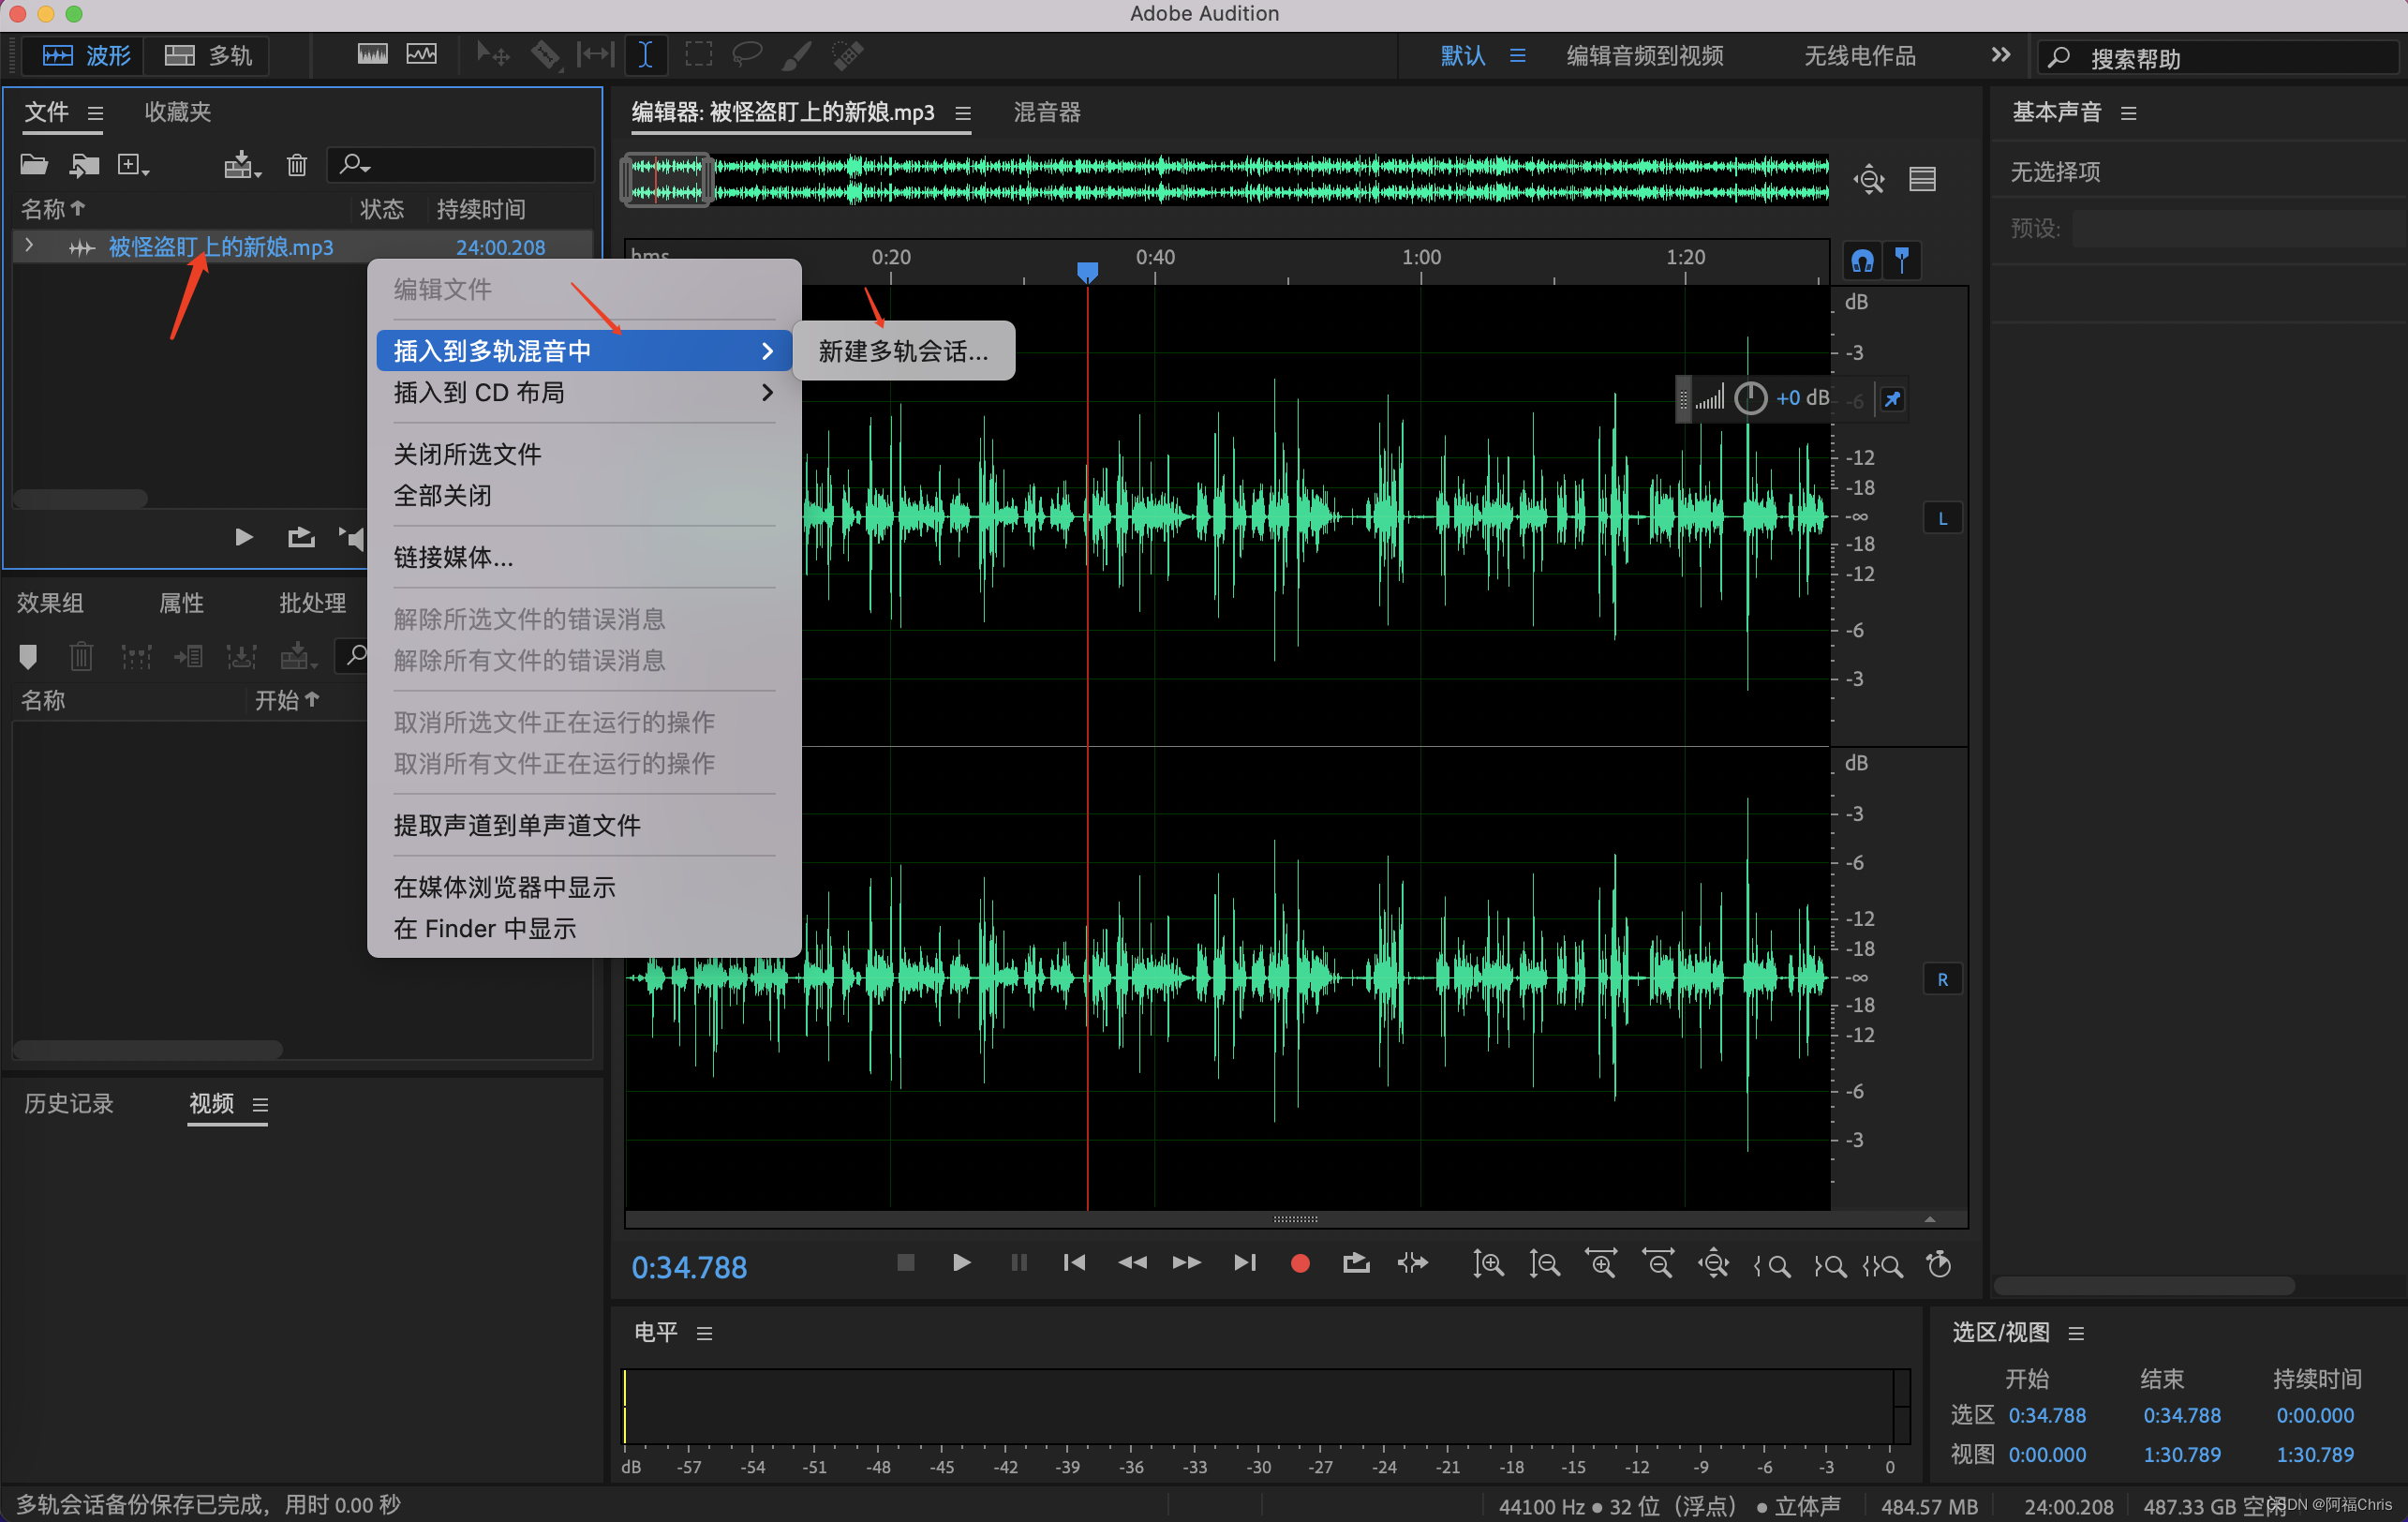This screenshot has width=2408, height=1522.
Task: Expand 插入到 CD 布局 submenu
Action: pos(584,393)
